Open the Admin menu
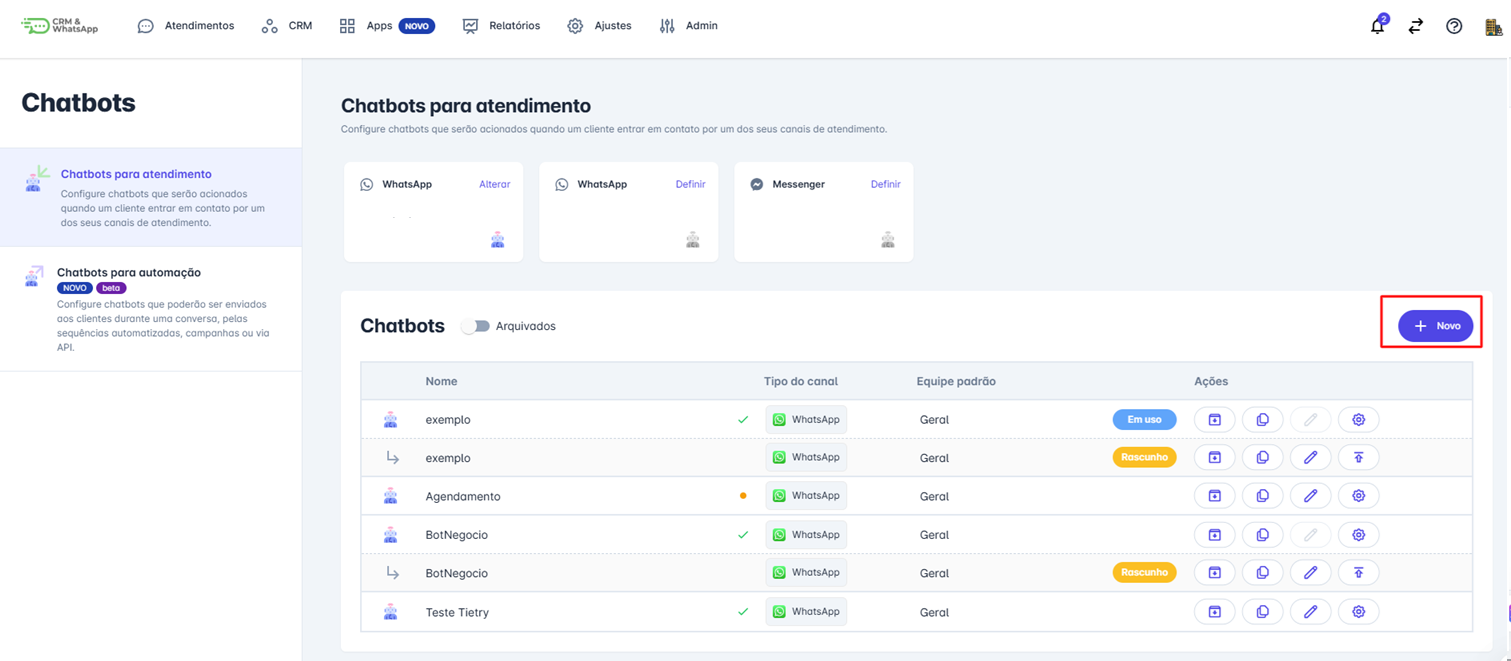Viewport: 1511px width, 661px height. coord(689,25)
